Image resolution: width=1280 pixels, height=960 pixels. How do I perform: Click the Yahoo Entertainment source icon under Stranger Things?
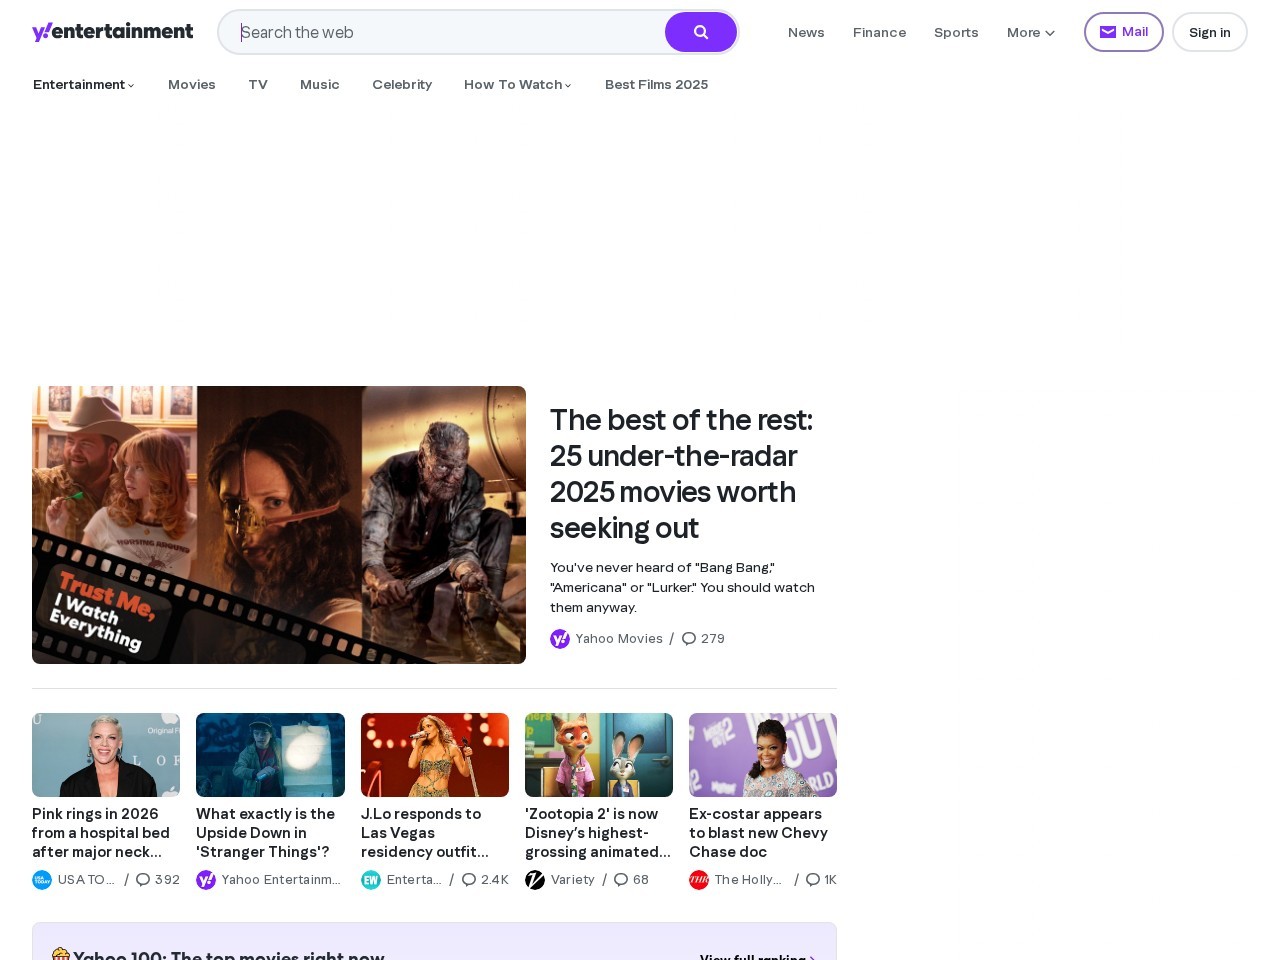(206, 880)
